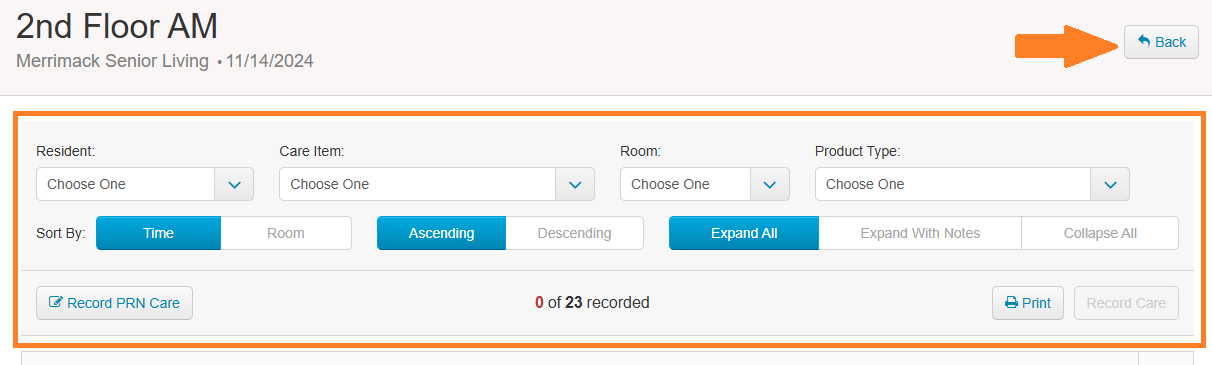
Task: Sort by Time
Action: point(158,233)
